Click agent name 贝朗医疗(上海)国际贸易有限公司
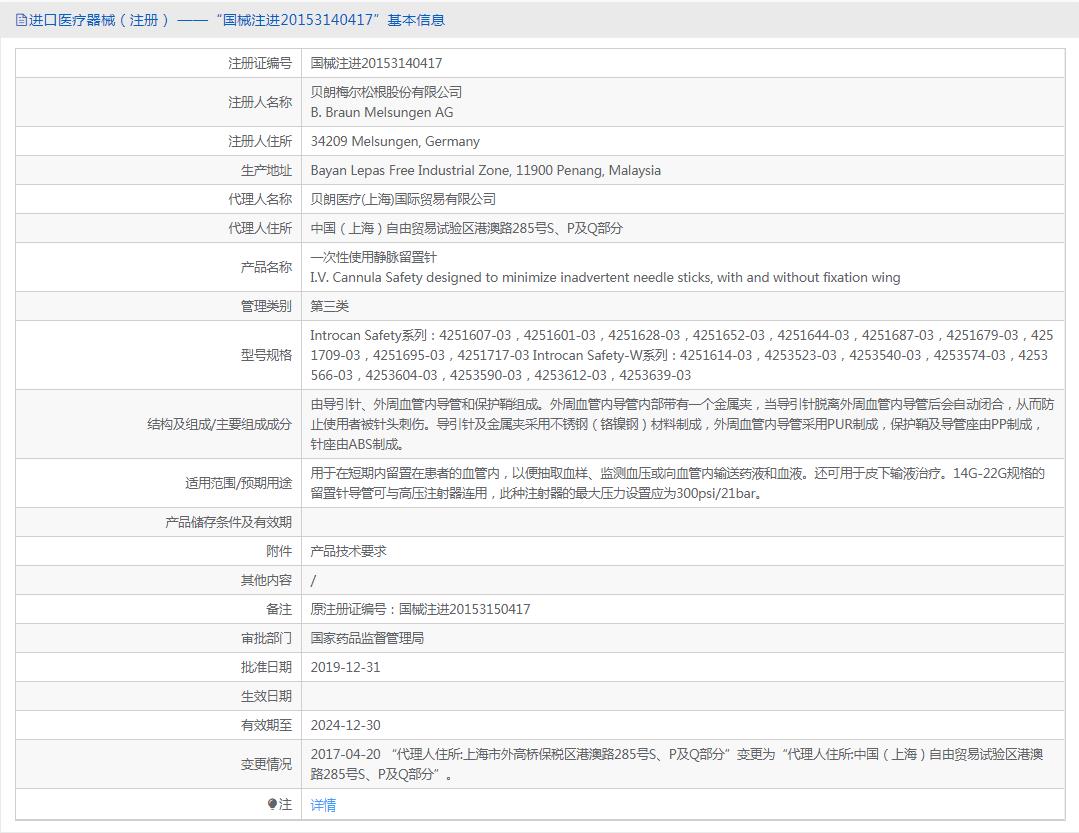Viewport: 1079px width, 833px height. 403,199
